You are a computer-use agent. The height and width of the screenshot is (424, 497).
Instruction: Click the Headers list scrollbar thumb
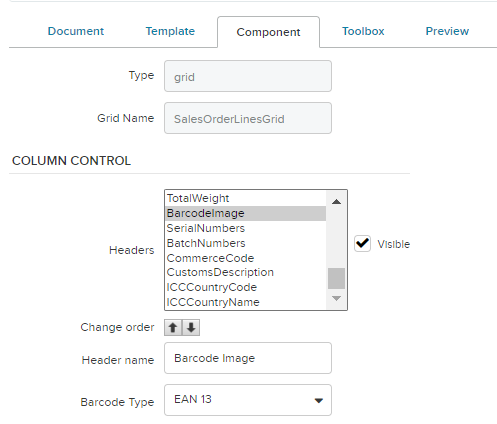pyautogui.click(x=336, y=278)
